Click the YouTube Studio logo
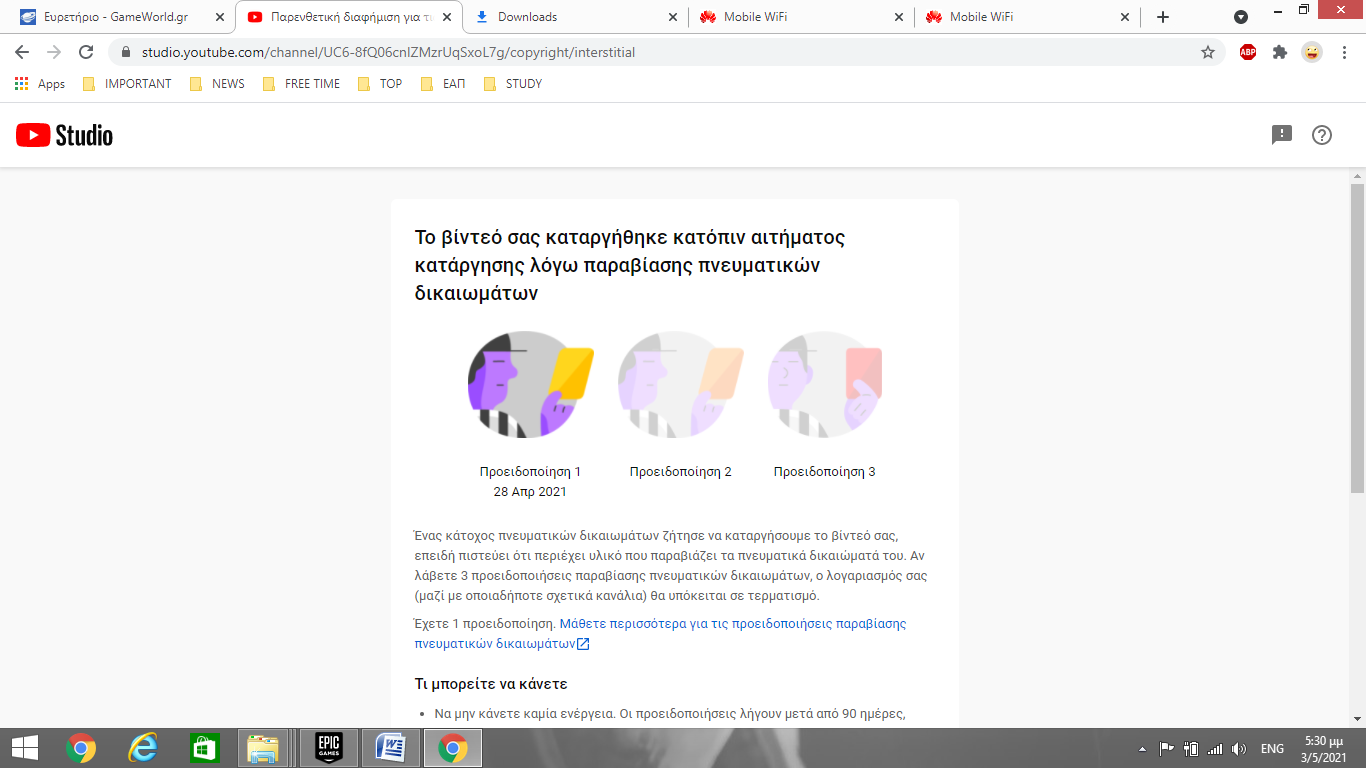The image size is (1366, 768). tap(64, 135)
